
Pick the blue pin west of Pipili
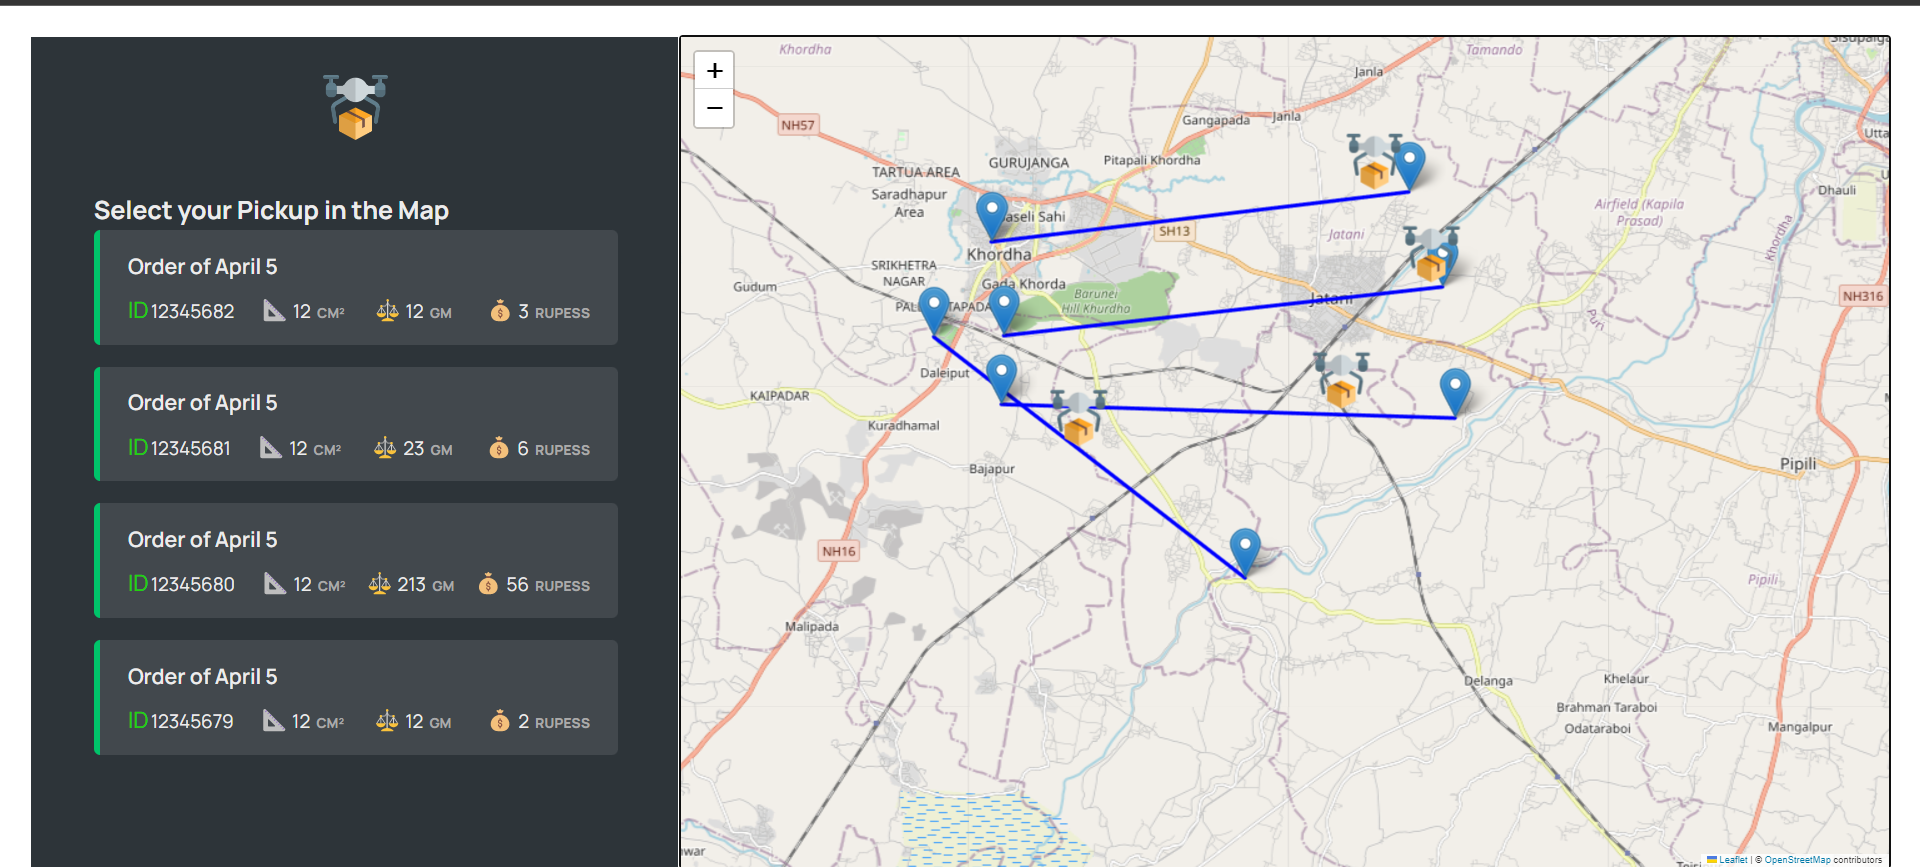[1455, 392]
